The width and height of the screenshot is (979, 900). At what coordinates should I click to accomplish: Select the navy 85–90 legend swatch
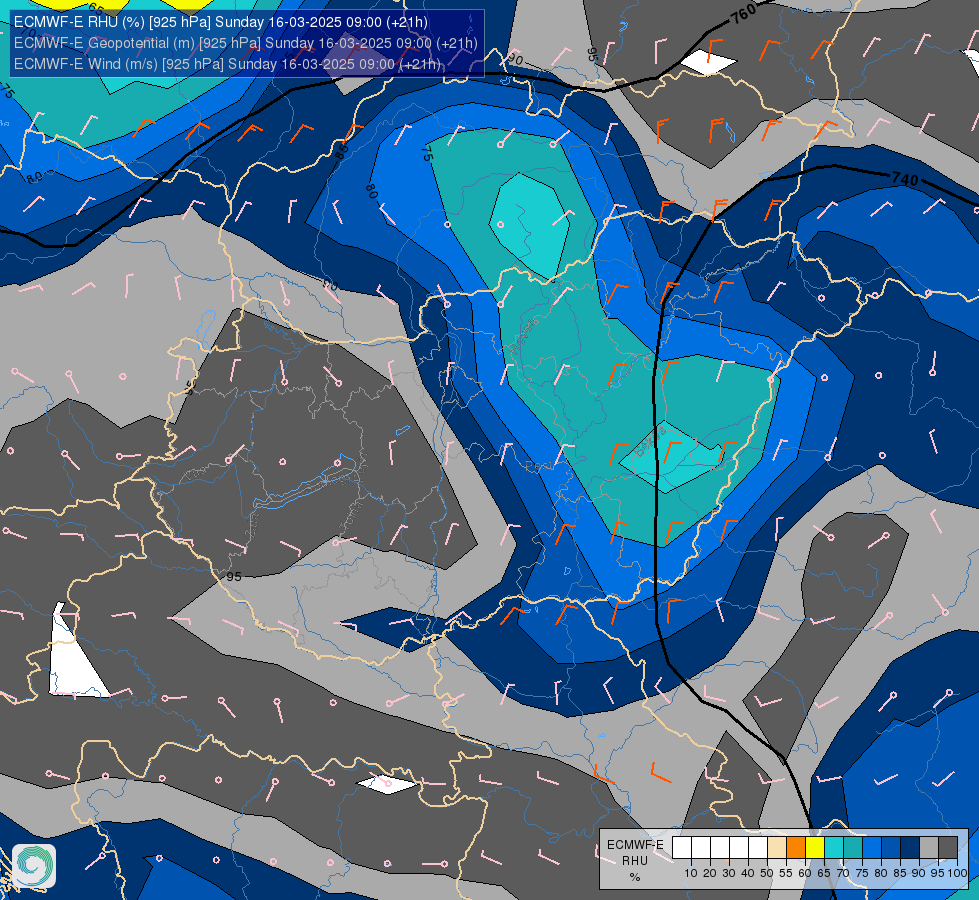click(910, 848)
